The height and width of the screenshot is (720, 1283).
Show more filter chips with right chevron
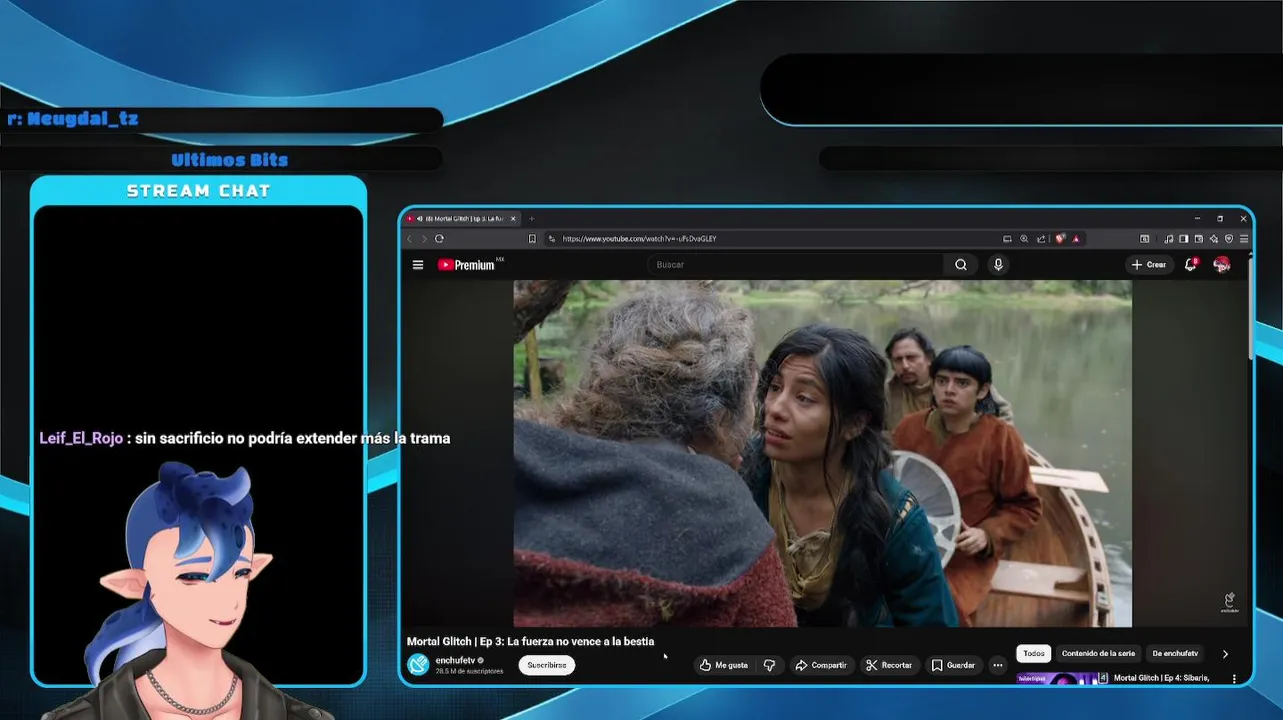pyautogui.click(x=1225, y=654)
